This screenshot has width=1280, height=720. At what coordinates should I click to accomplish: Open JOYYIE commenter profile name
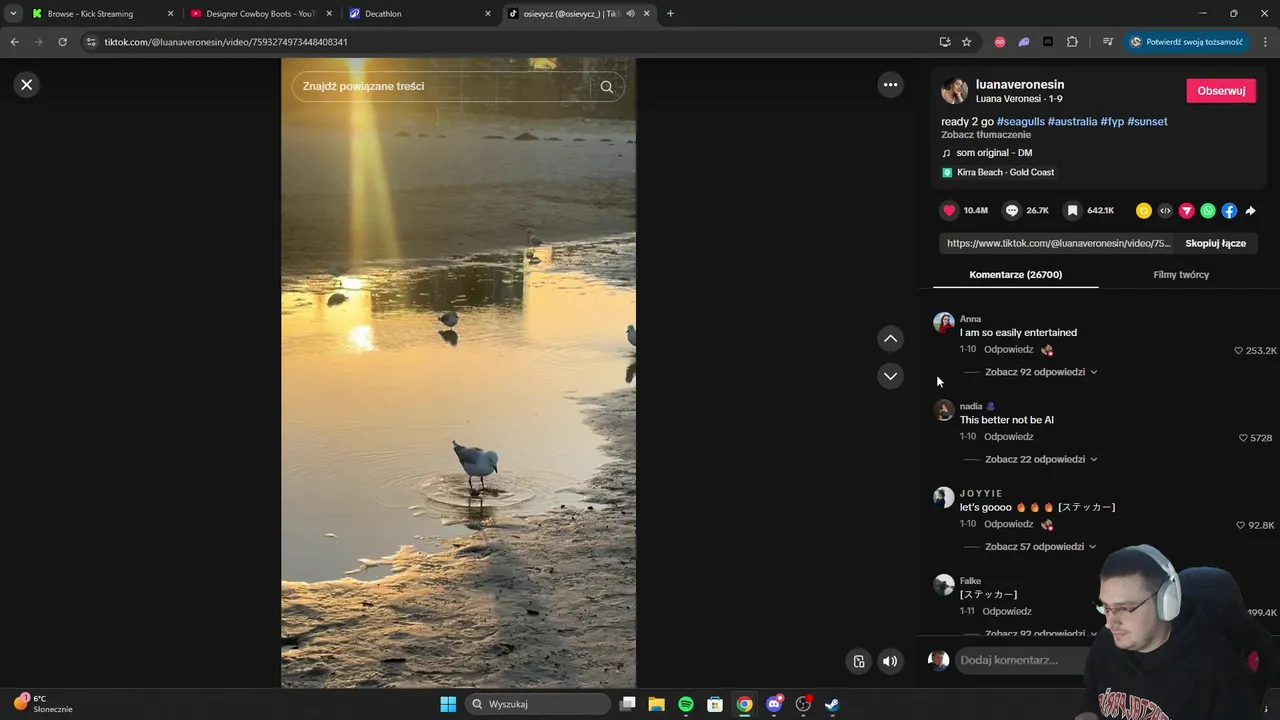click(981, 494)
